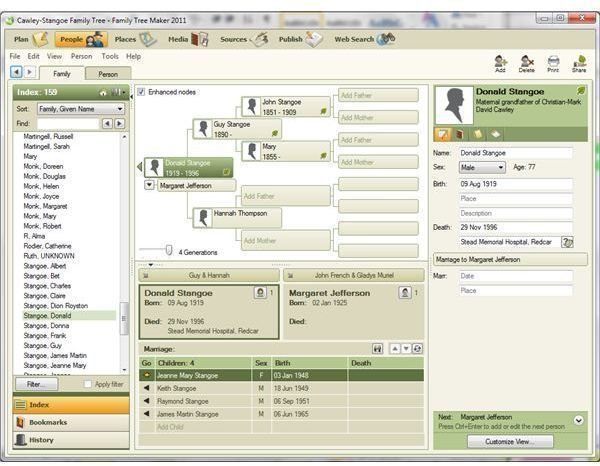Screen dimensions: 600x466
Task: Go to Keith Stangoe using arrow icon
Action: click(147, 388)
